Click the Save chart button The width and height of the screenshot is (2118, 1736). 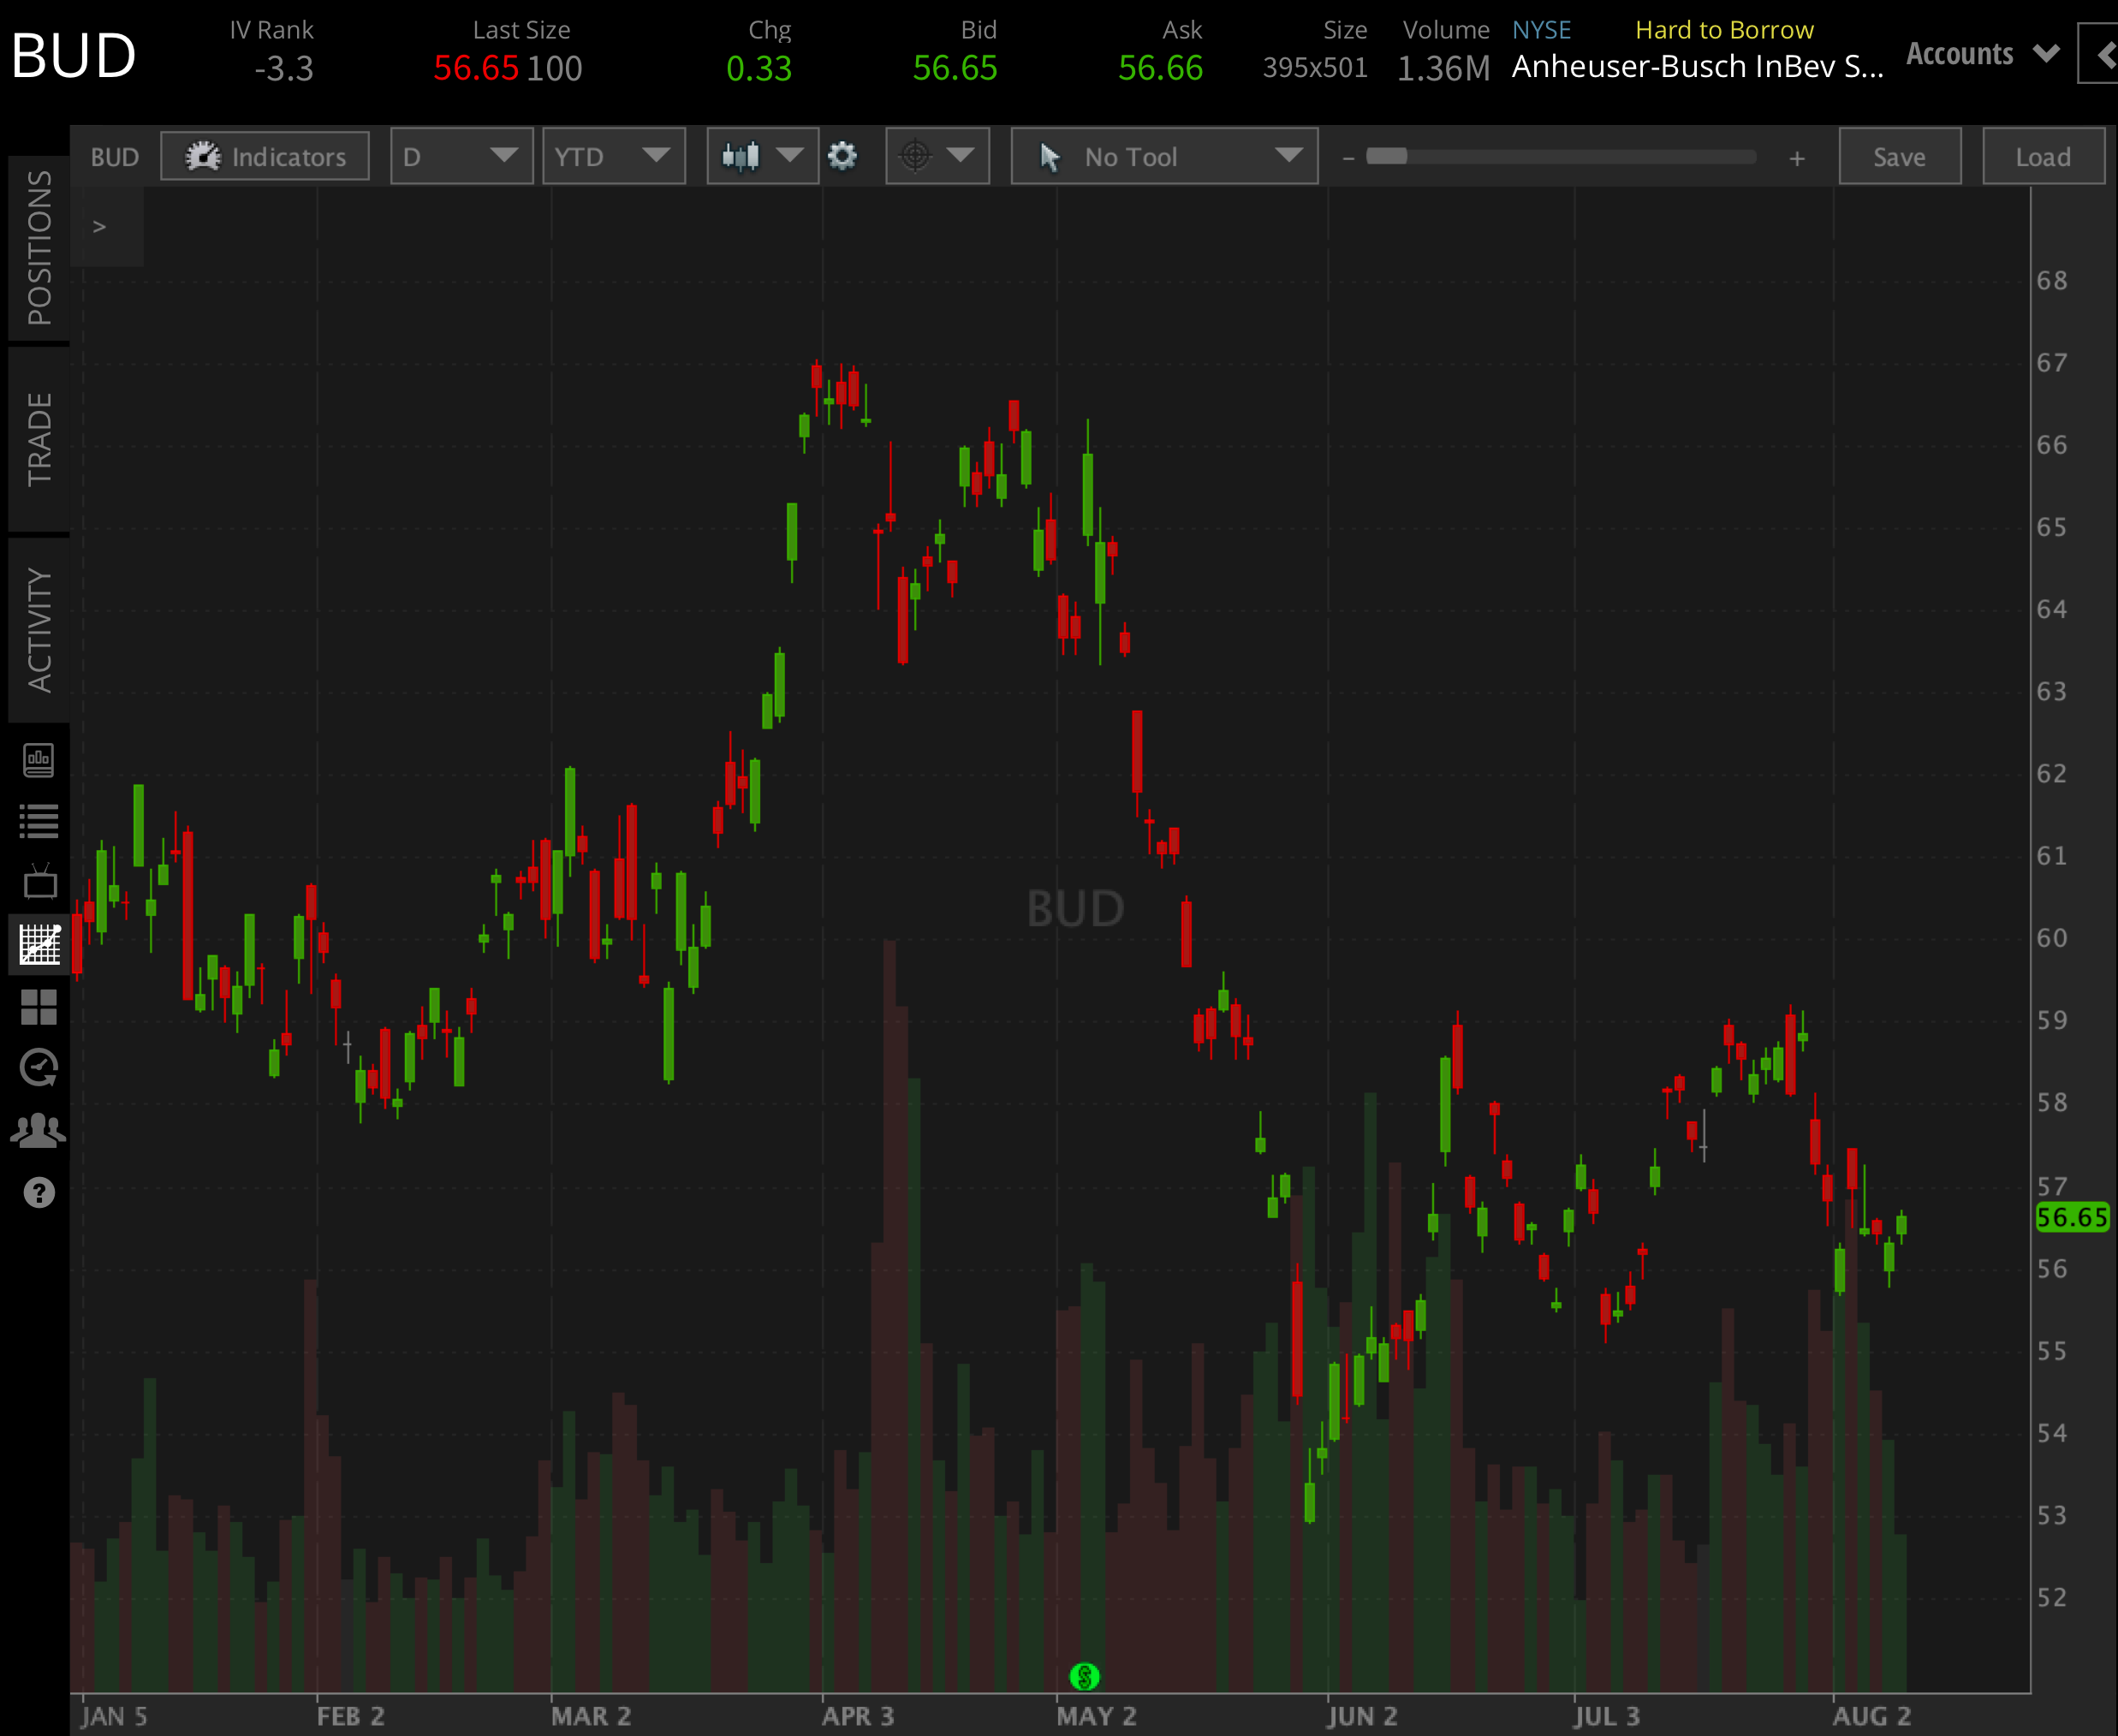click(1899, 156)
